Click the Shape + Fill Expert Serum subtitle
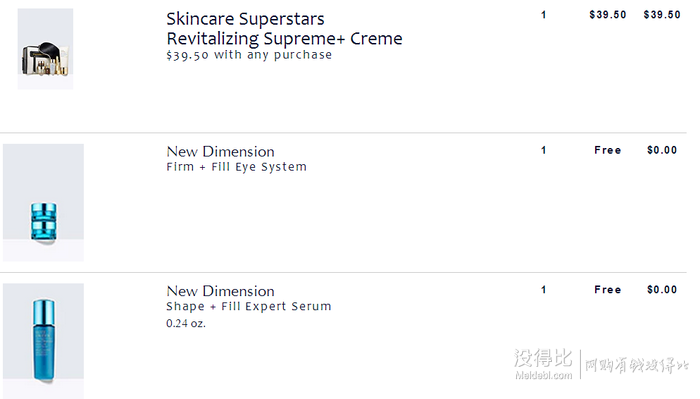Viewport: 700px width, 399px height. [x=249, y=307]
